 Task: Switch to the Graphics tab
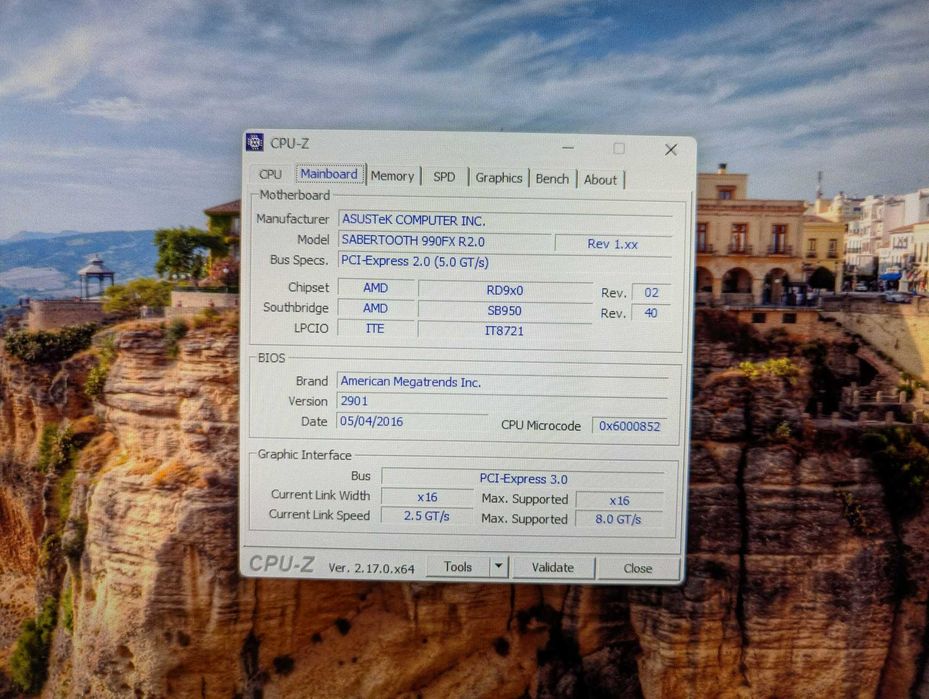click(x=498, y=178)
